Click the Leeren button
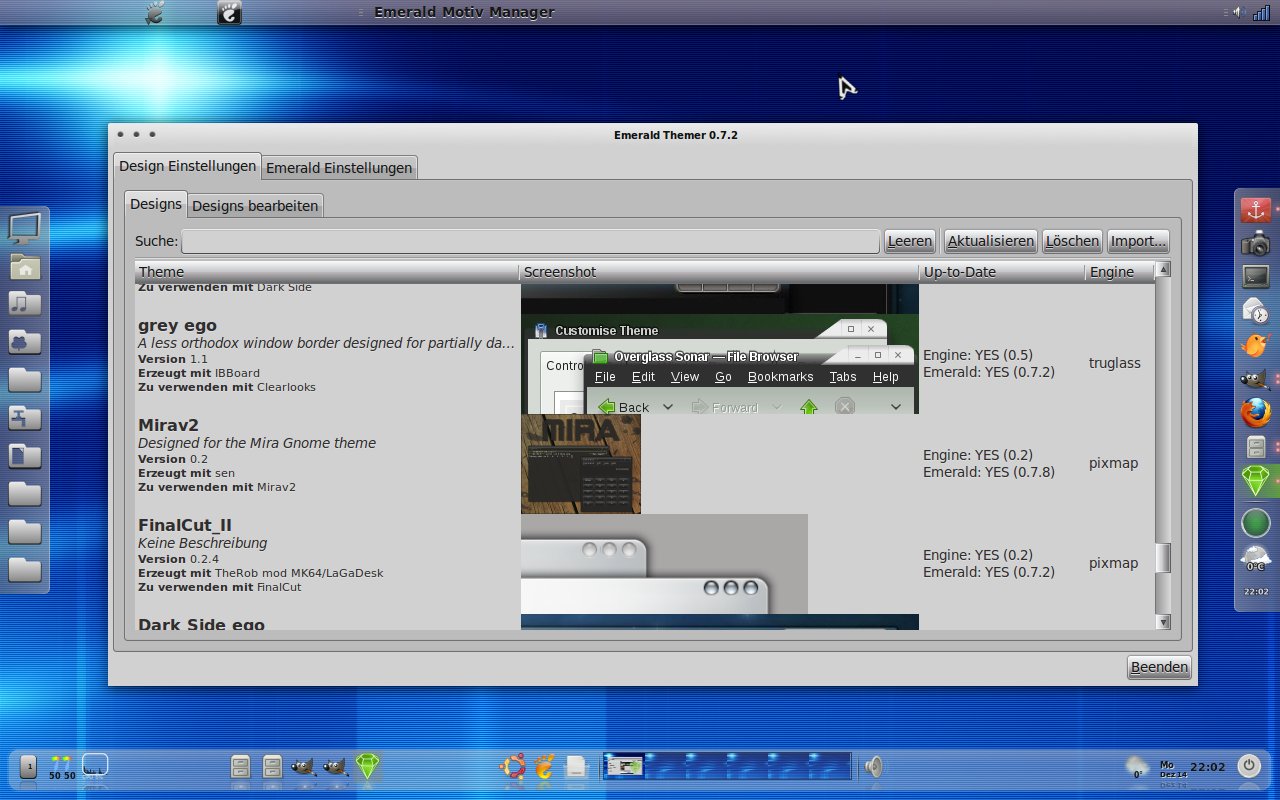The height and width of the screenshot is (800, 1280). click(x=910, y=241)
